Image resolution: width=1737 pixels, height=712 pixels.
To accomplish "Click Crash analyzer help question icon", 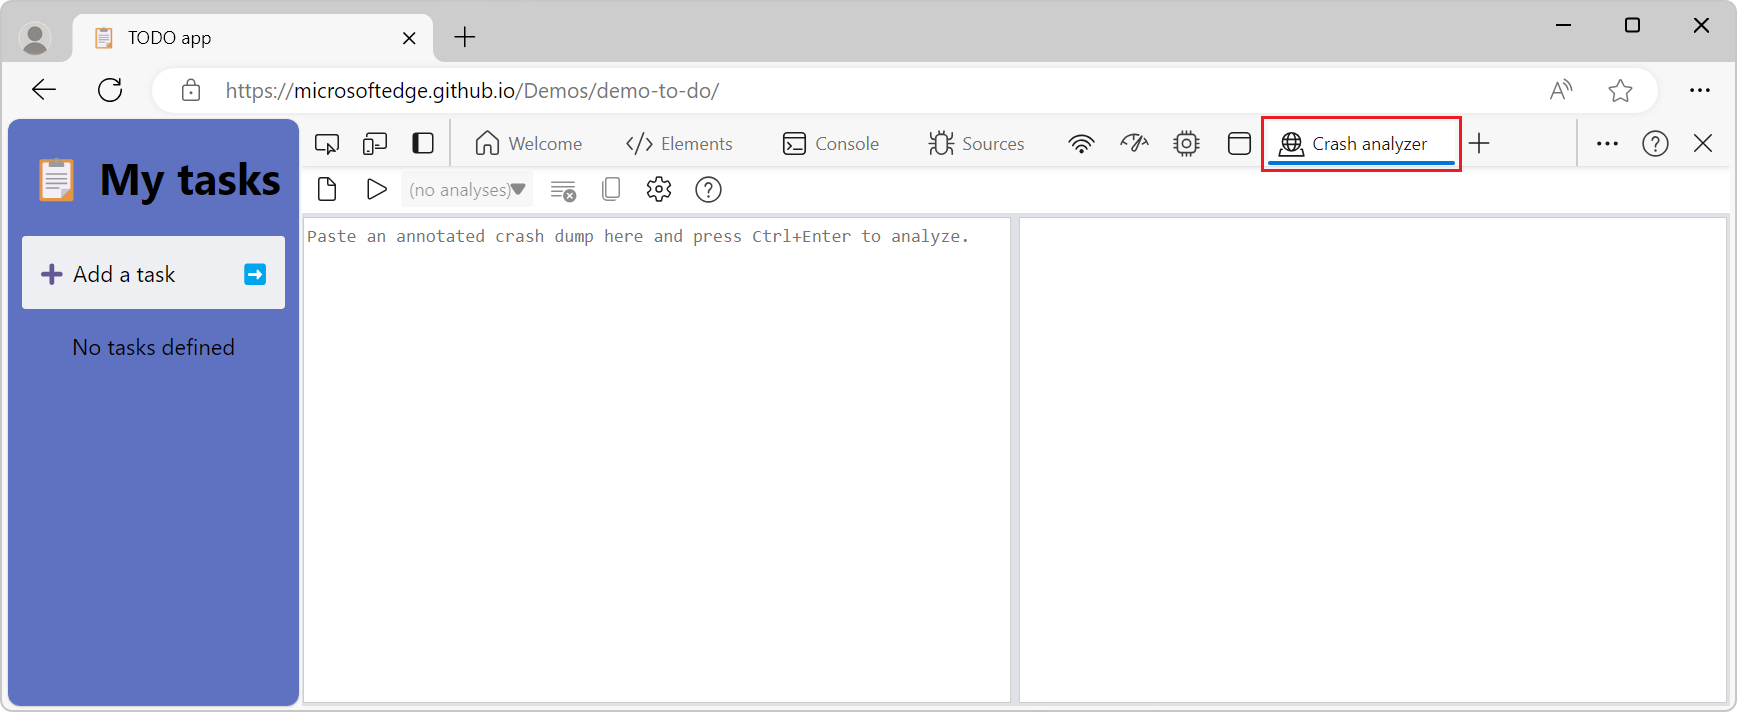I will [x=708, y=190].
